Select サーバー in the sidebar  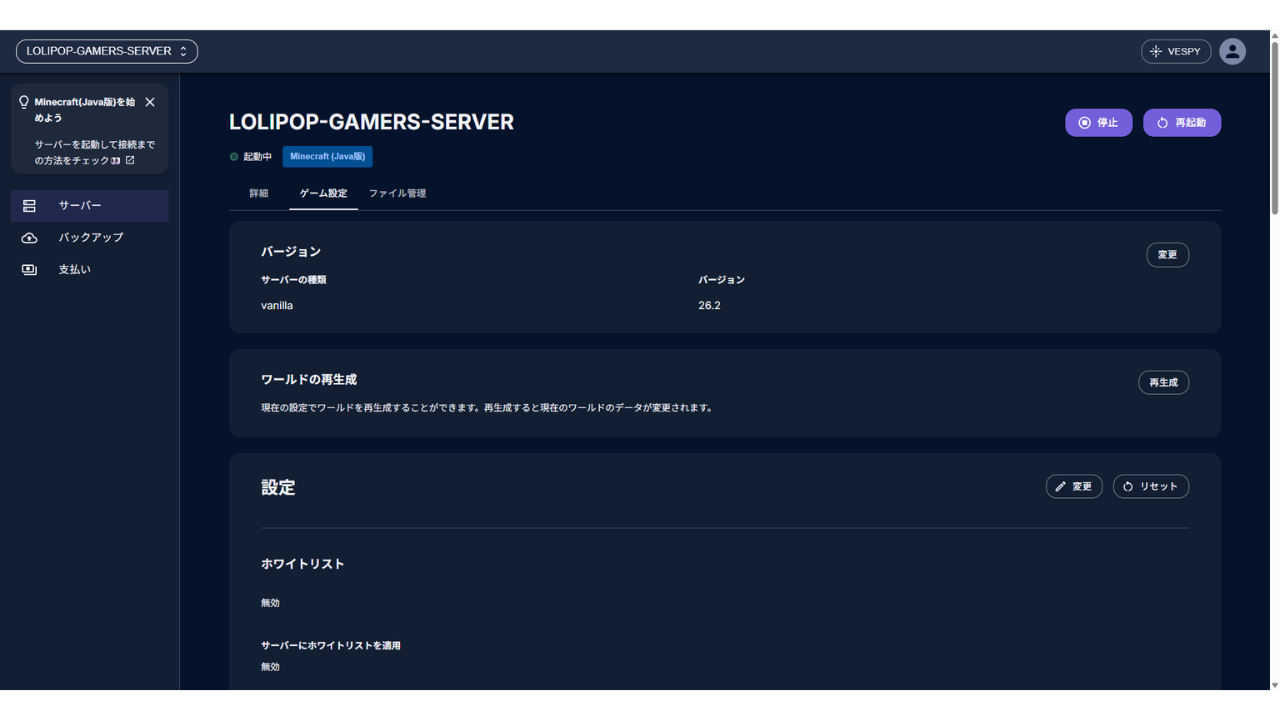(x=89, y=205)
